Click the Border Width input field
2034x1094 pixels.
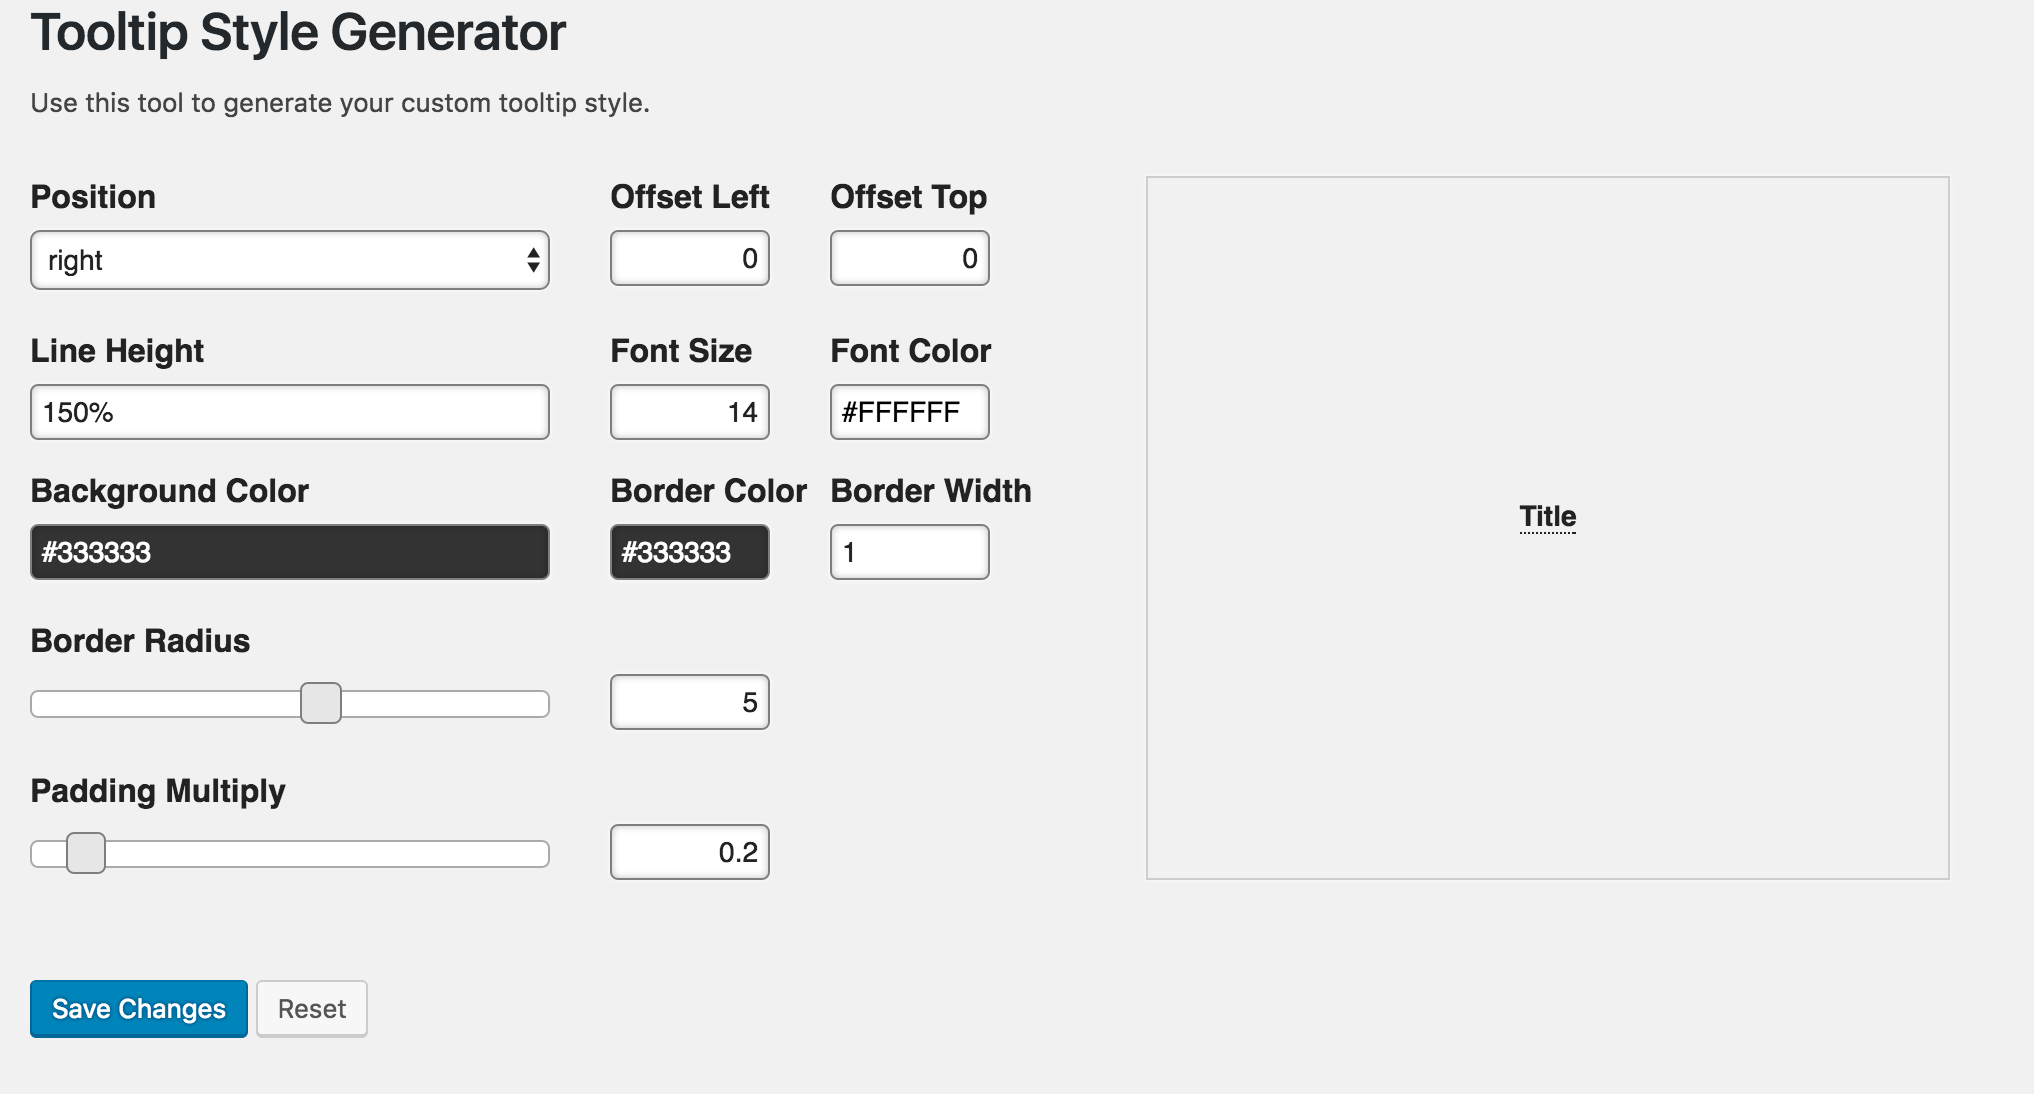click(x=910, y=552)
